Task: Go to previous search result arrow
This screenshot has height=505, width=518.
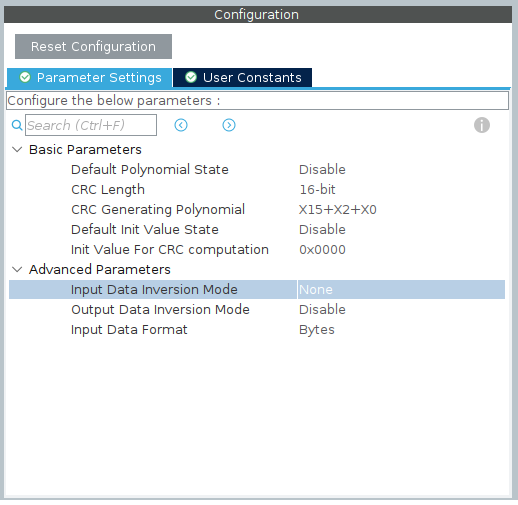Action: tap(181, 125)
